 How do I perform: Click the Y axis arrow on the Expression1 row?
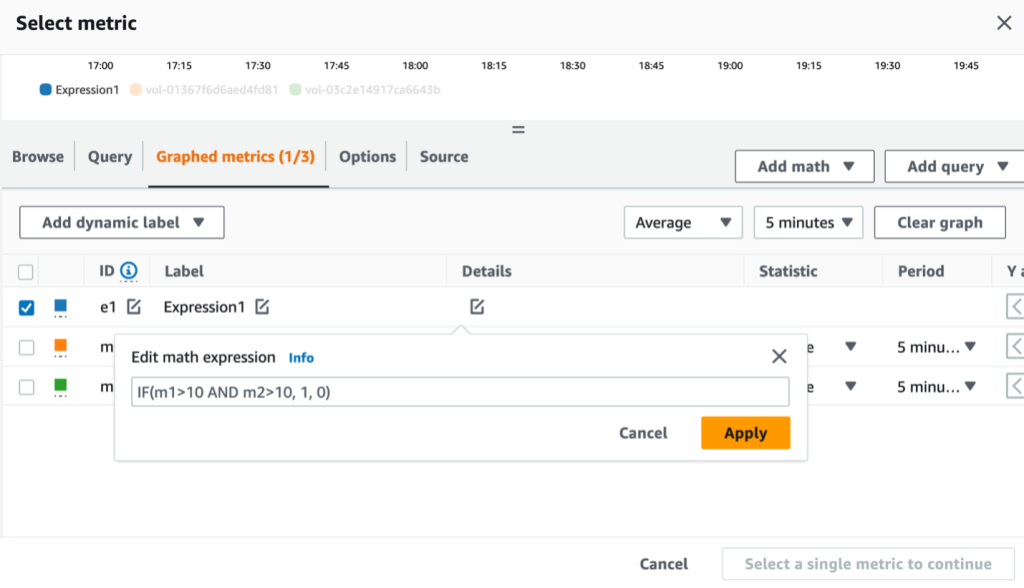click(1014, 307)
